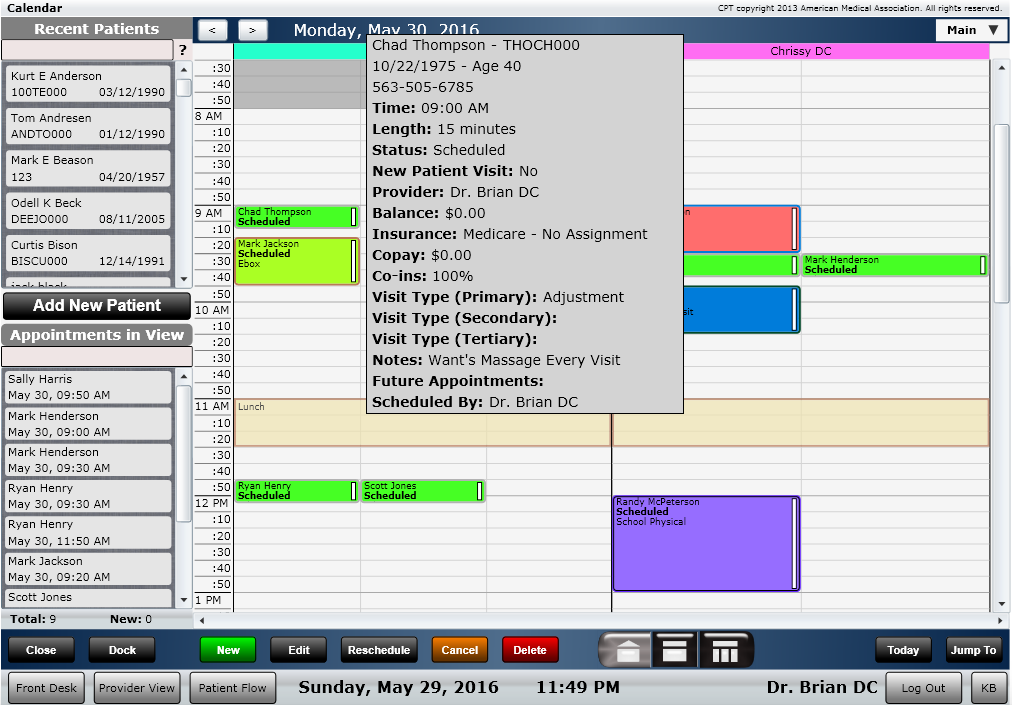
Task: Open the Main calendar dropdown
Action: click(971, 30)
